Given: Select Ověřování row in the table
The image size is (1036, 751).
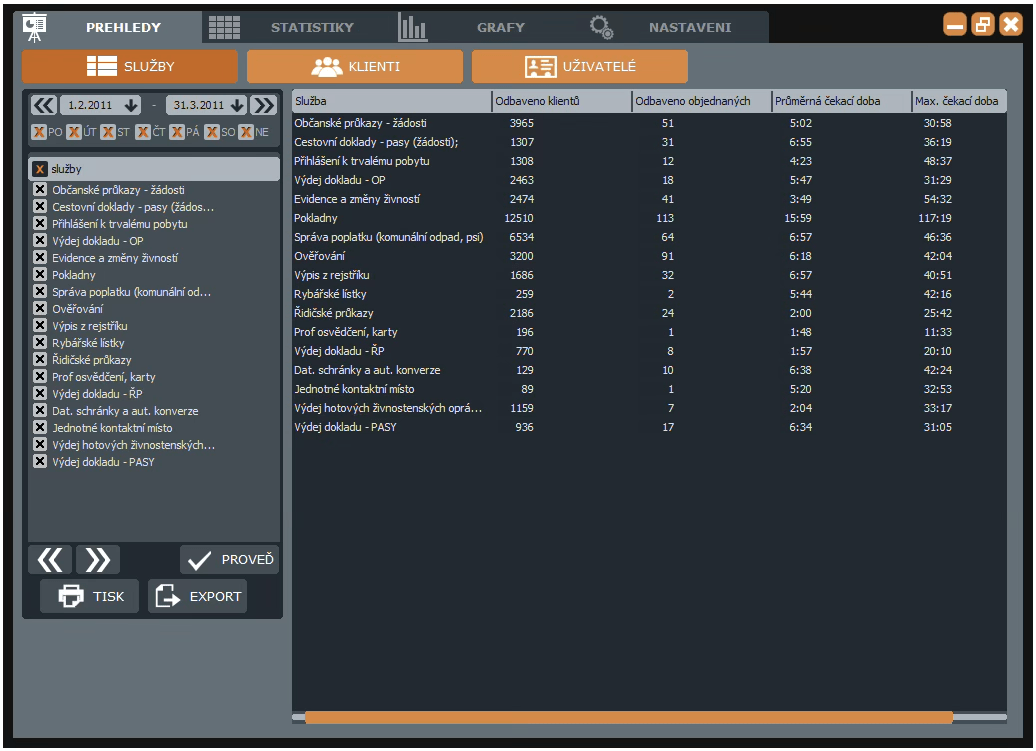Looking at the screenshot, I should (649, 256).
